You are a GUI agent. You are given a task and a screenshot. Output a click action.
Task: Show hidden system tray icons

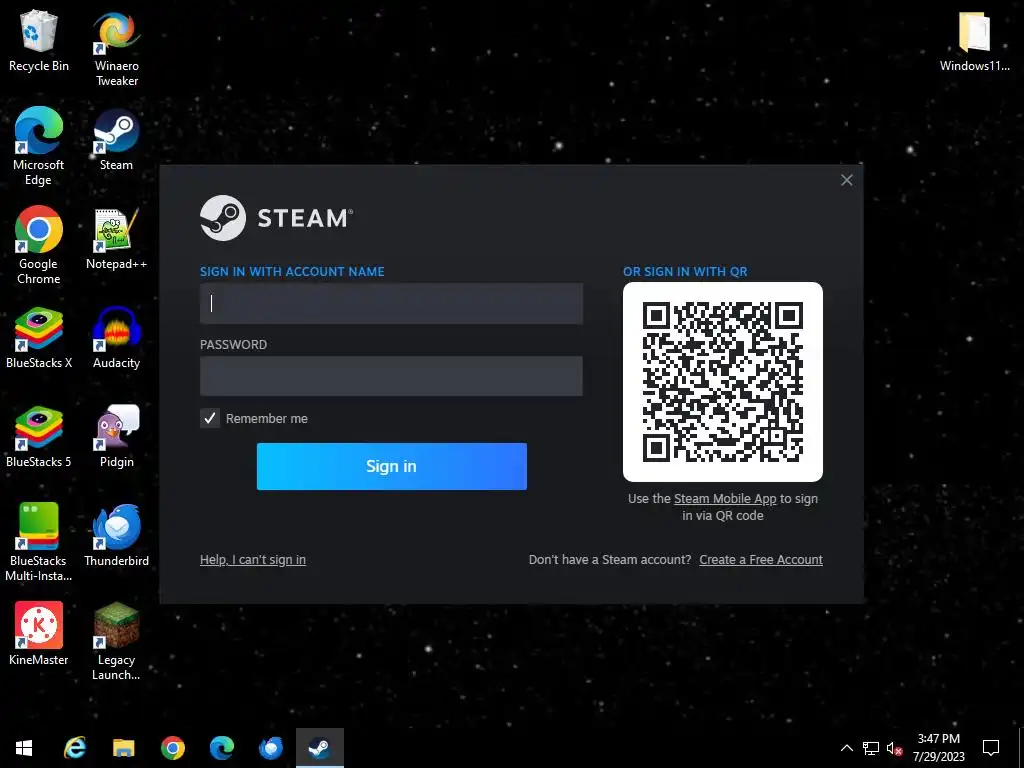pos(846,748)
